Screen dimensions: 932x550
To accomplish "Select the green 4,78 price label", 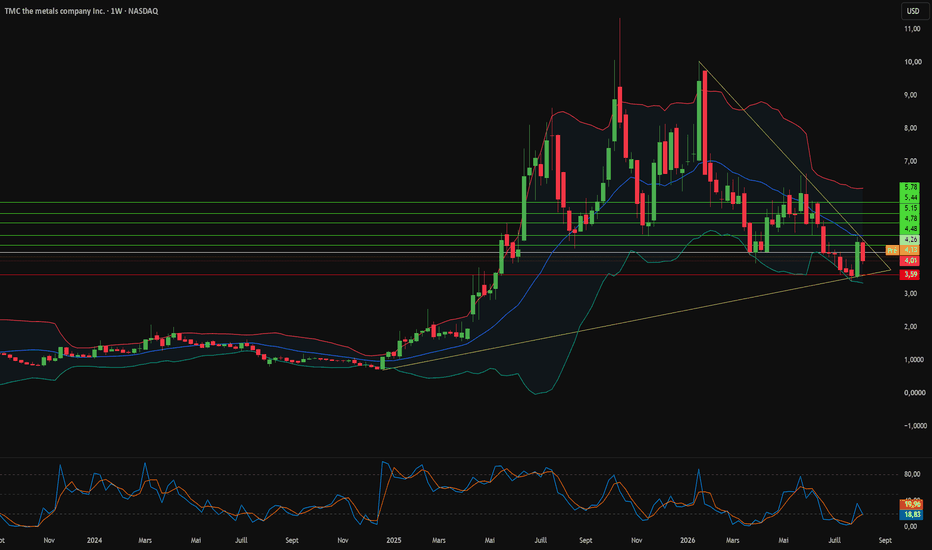I will pyautogui.click(x=910, y=218).
